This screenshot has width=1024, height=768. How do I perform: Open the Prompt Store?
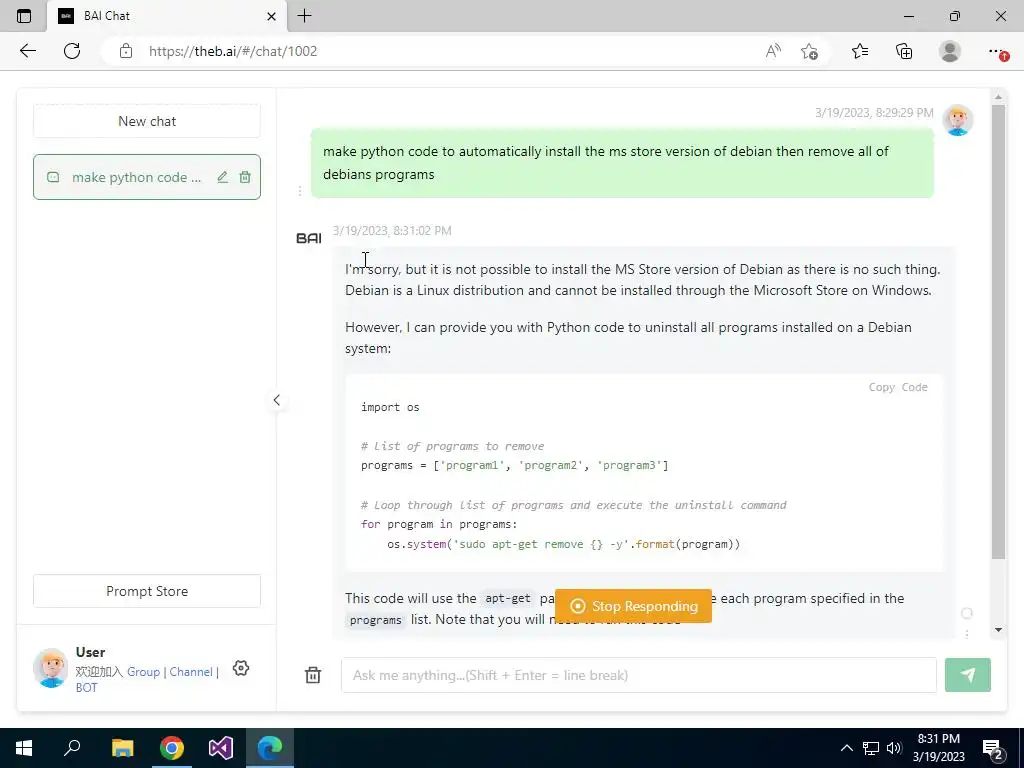pos(147,591)
